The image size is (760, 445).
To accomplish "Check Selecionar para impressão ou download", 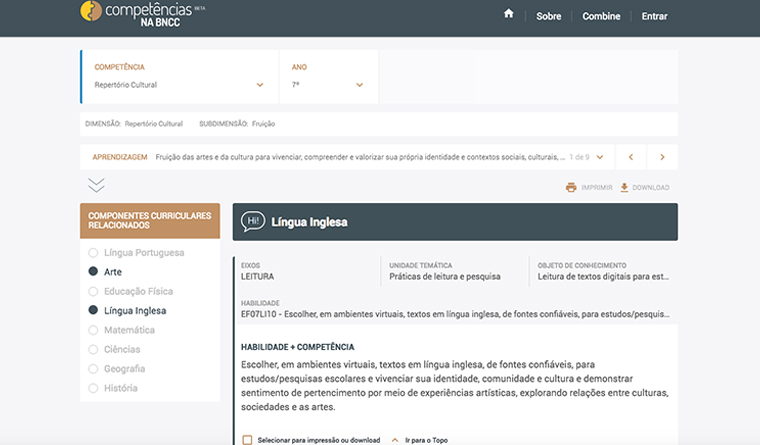I will coord(247,440).
